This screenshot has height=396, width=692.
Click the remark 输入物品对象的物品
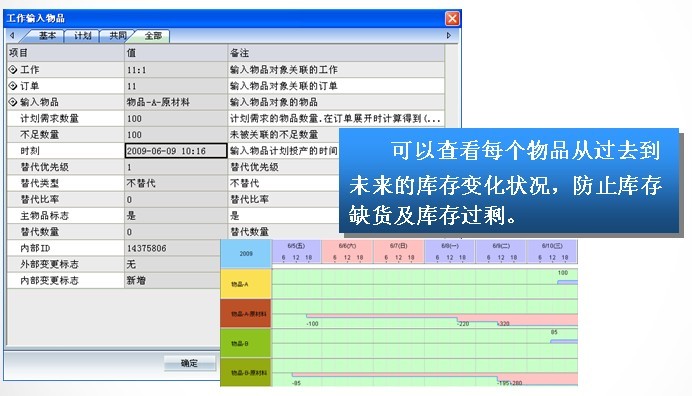coord(274,102)
